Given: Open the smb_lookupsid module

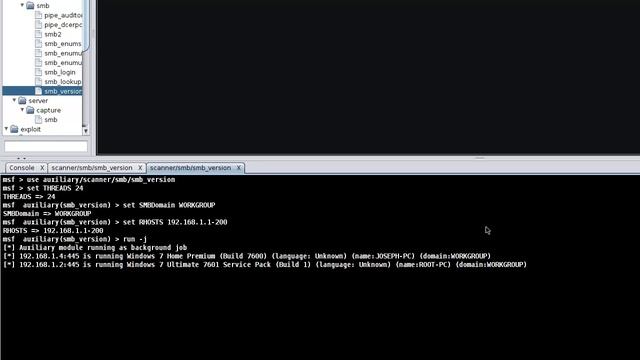Looking at the screenshot, I should click(x=63, y=82).
